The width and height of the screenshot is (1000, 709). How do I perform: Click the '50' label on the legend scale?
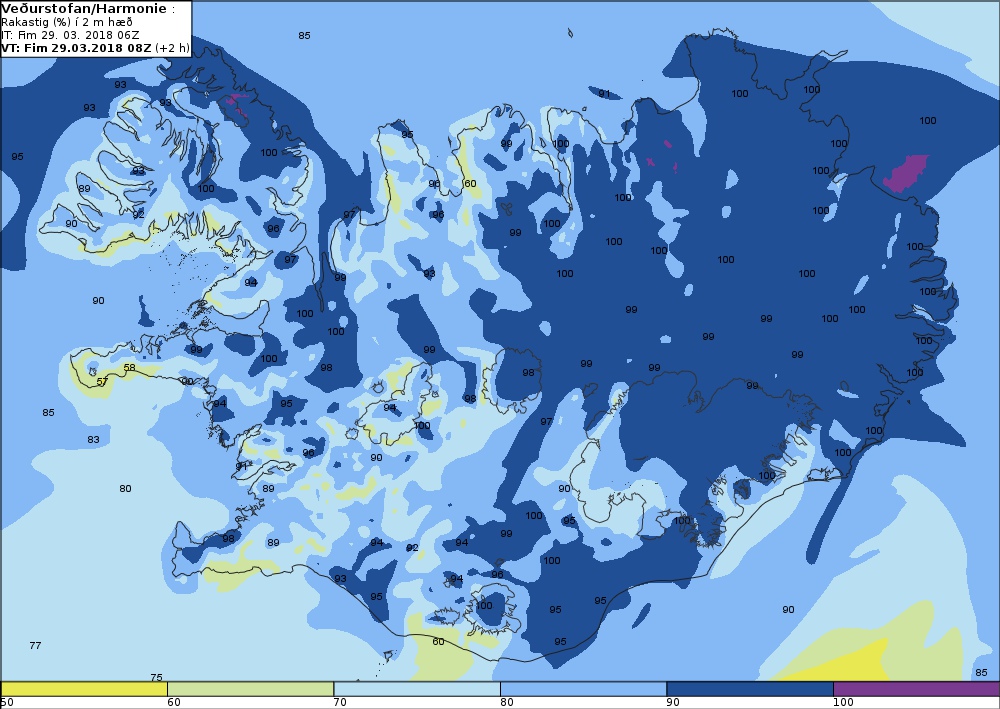(x=6, y=702)
